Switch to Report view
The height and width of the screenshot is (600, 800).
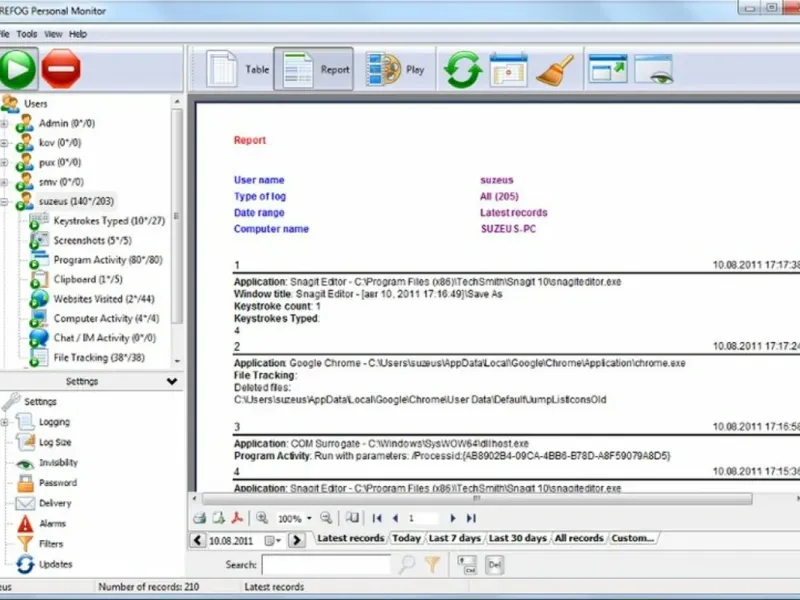click(x=313, y=69)
